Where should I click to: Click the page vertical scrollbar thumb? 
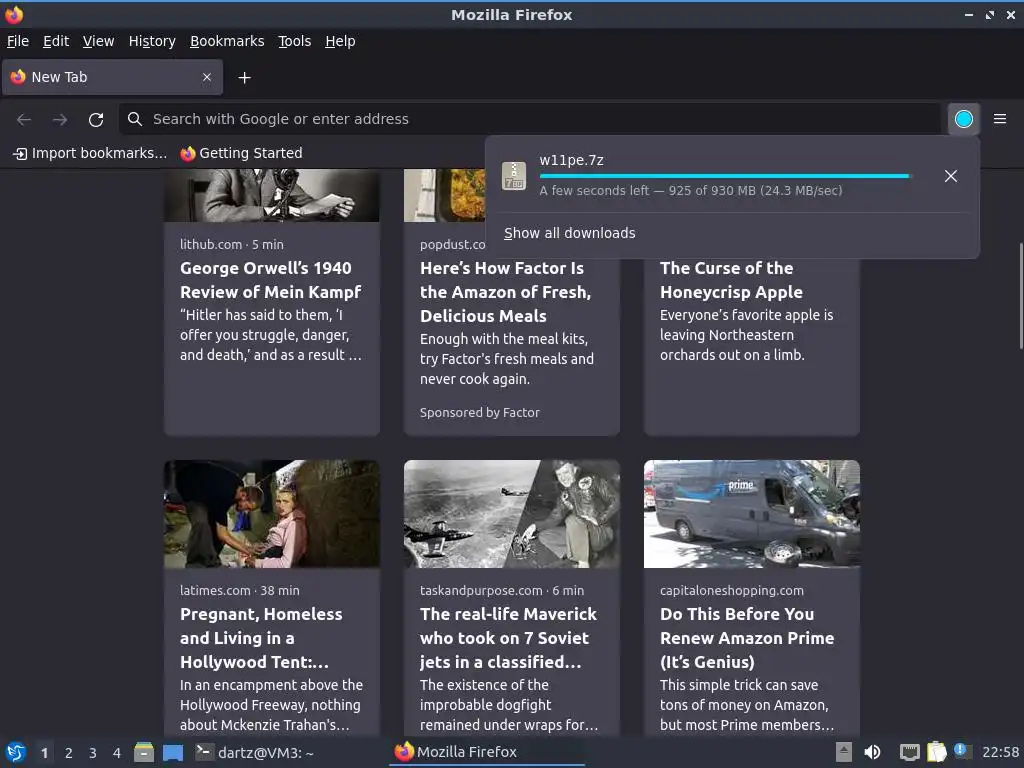click(x=1021, y=296)
